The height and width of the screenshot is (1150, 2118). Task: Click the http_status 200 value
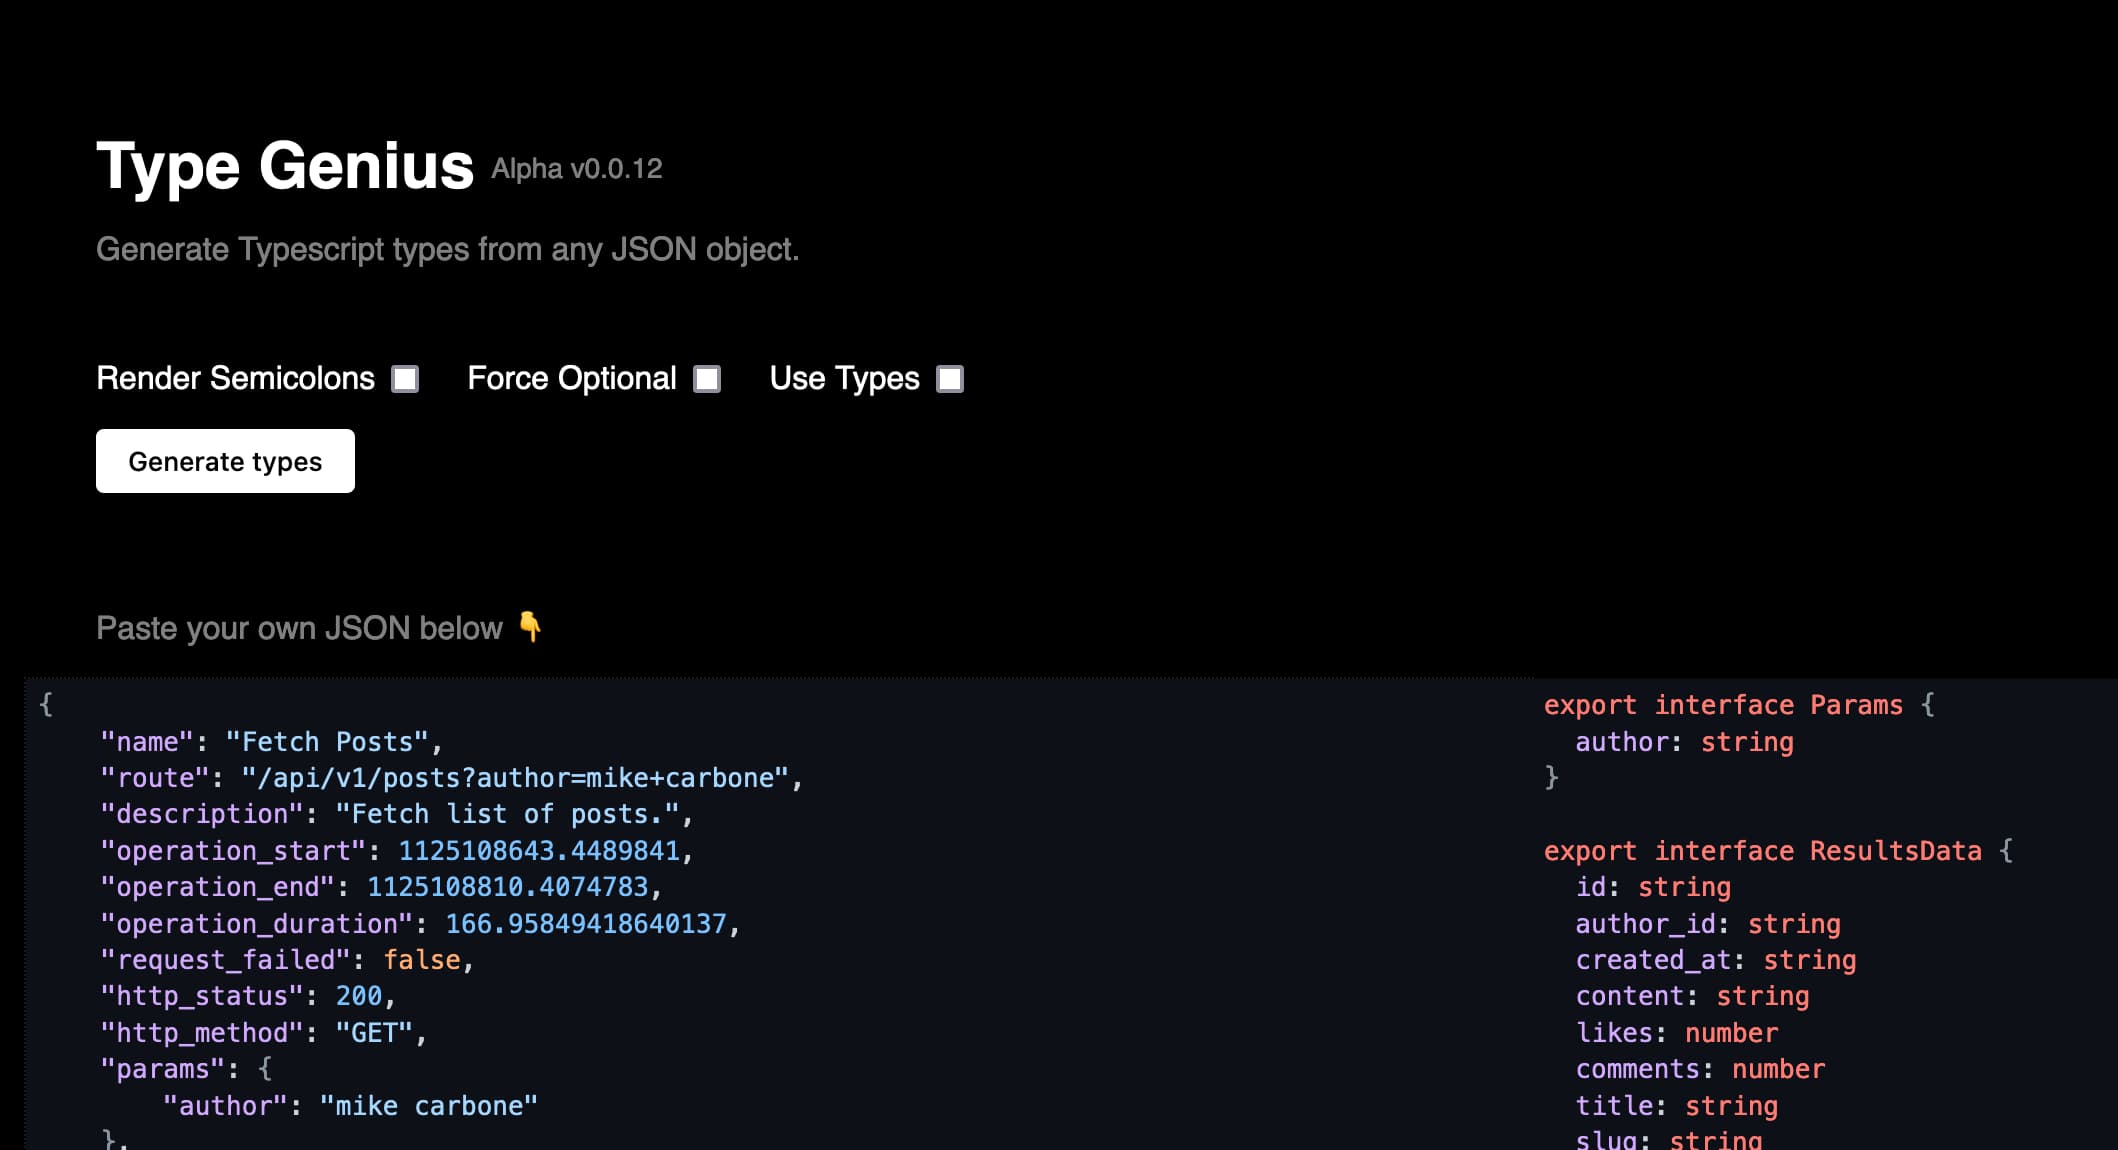[x=358, y=996]
